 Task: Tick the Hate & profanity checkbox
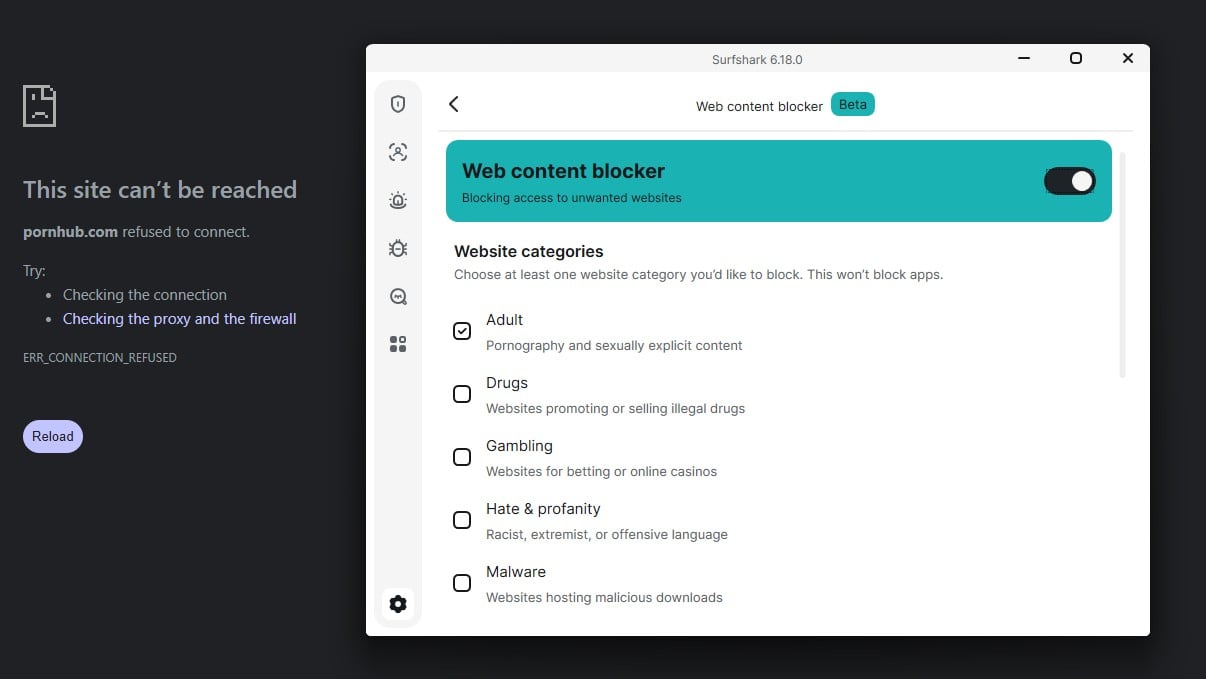(462, 520)
